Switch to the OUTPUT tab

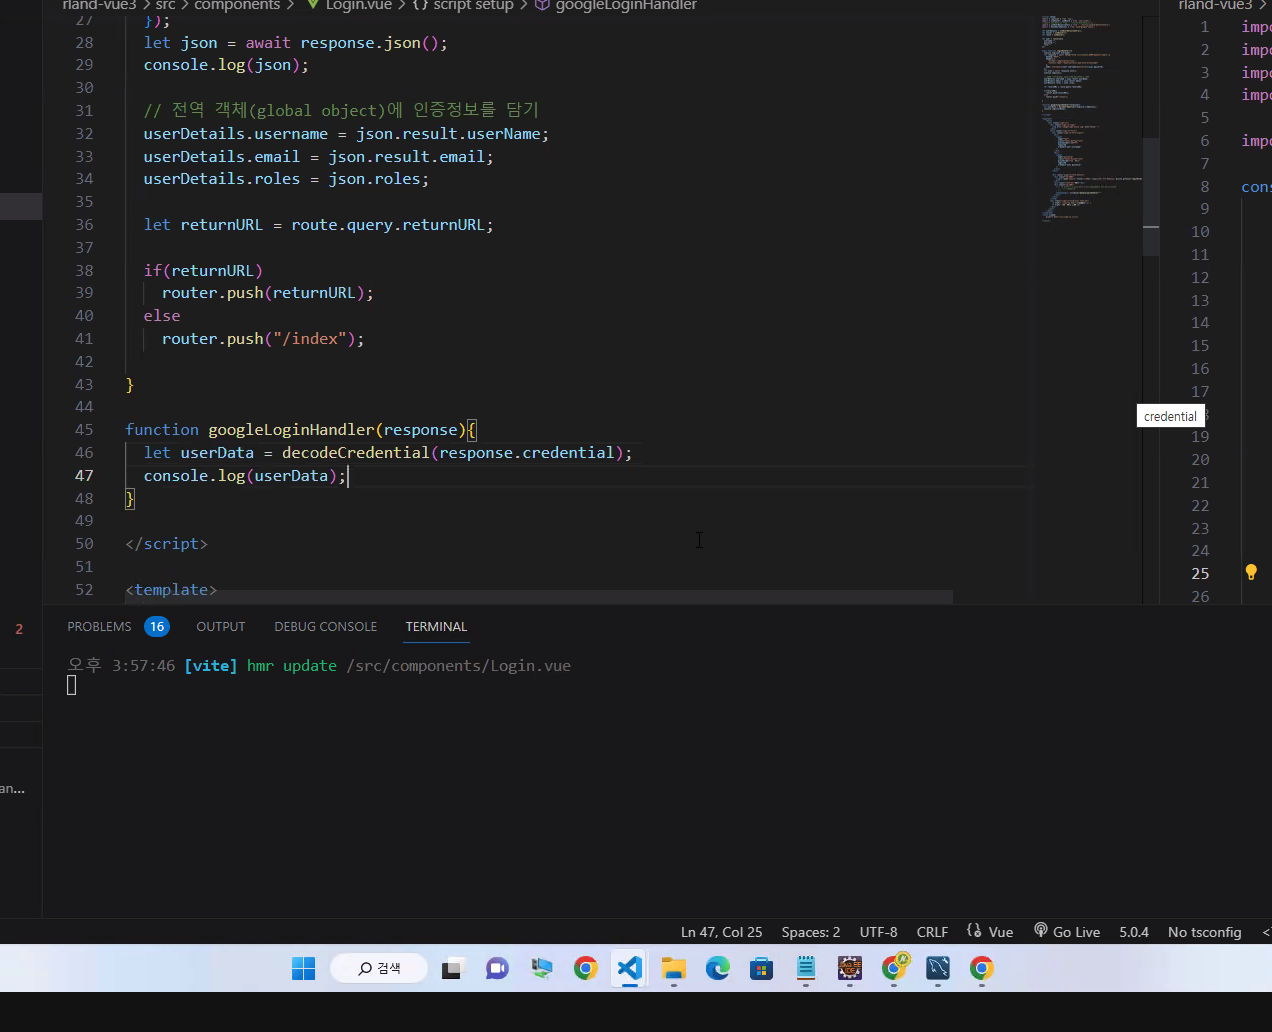(220, 626)
